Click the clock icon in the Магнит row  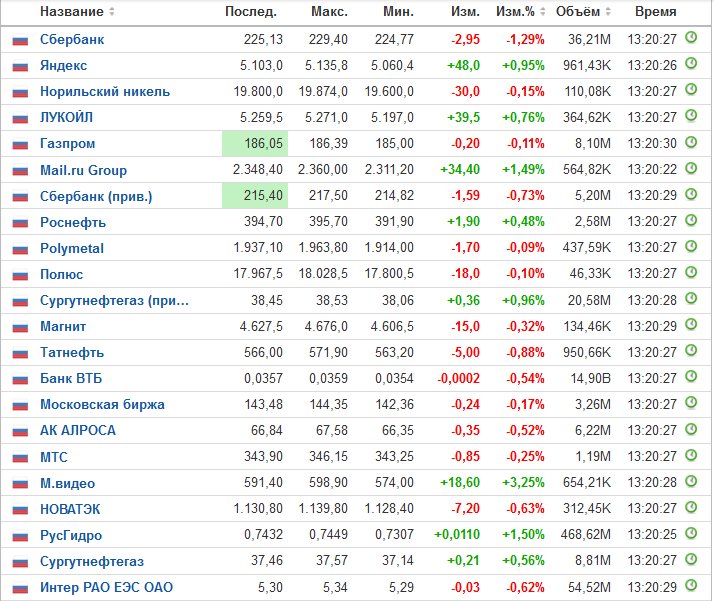[x=691, y=325]
